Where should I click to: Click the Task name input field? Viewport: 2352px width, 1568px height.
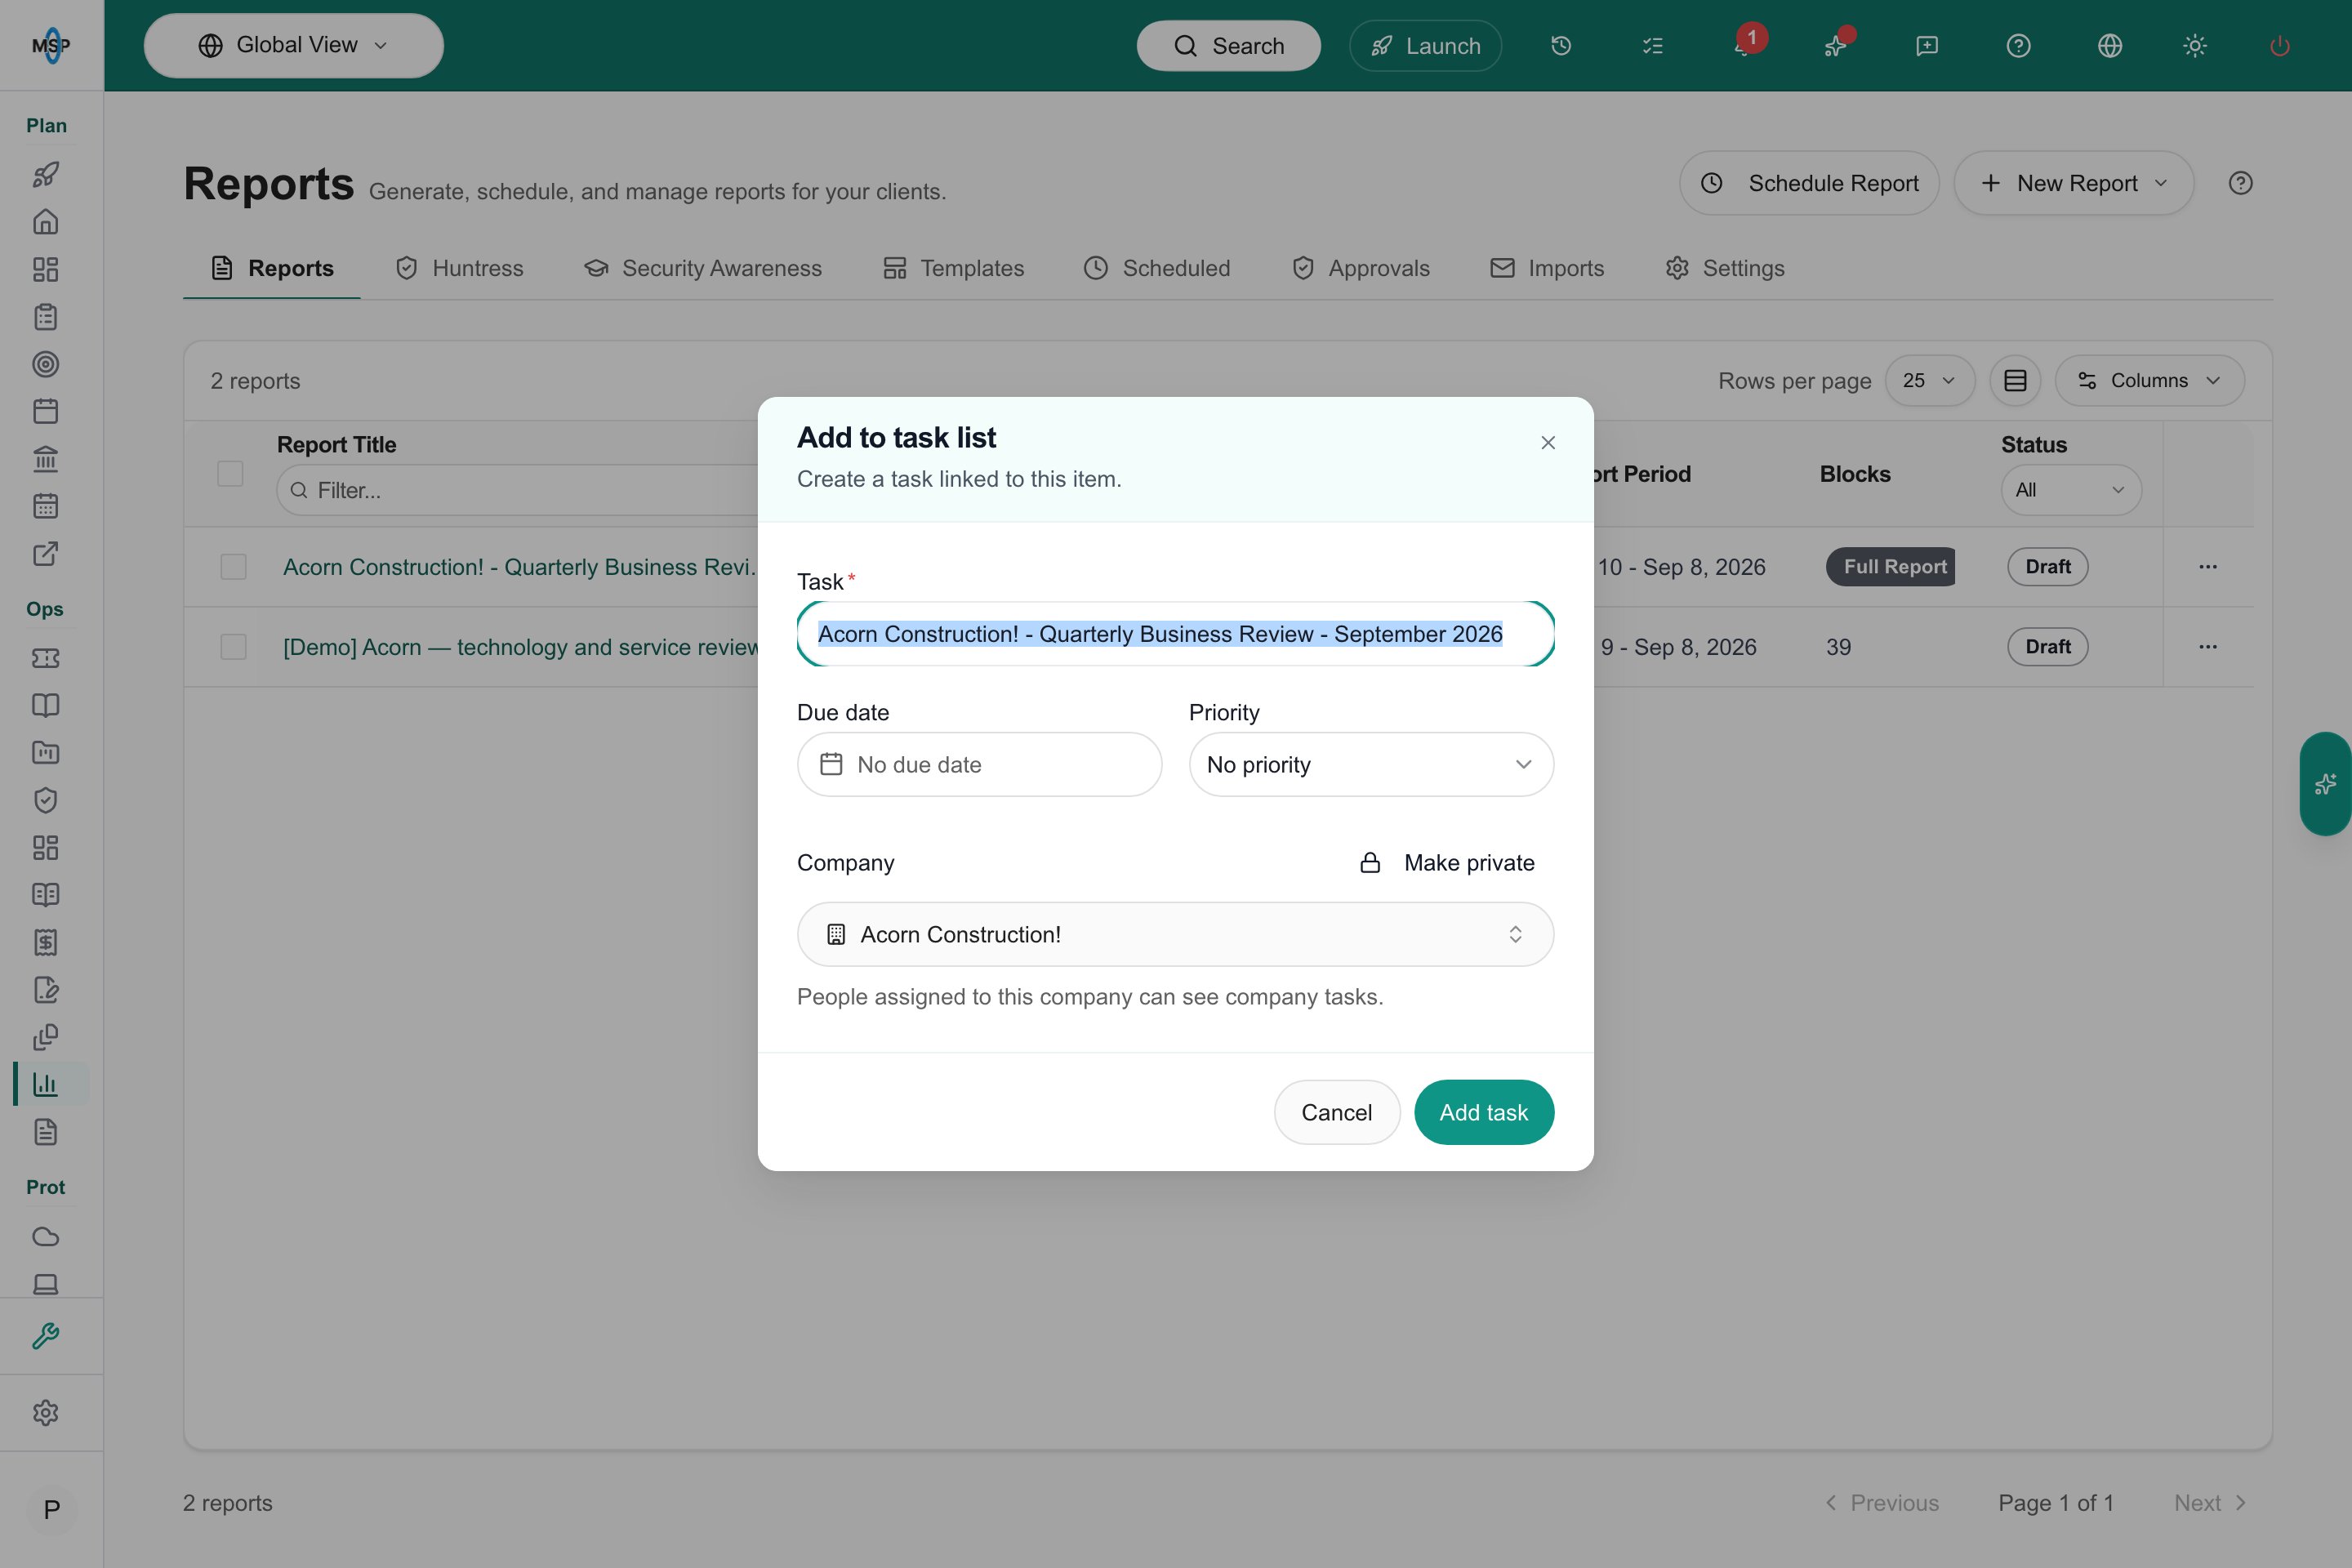point(1175,634)
